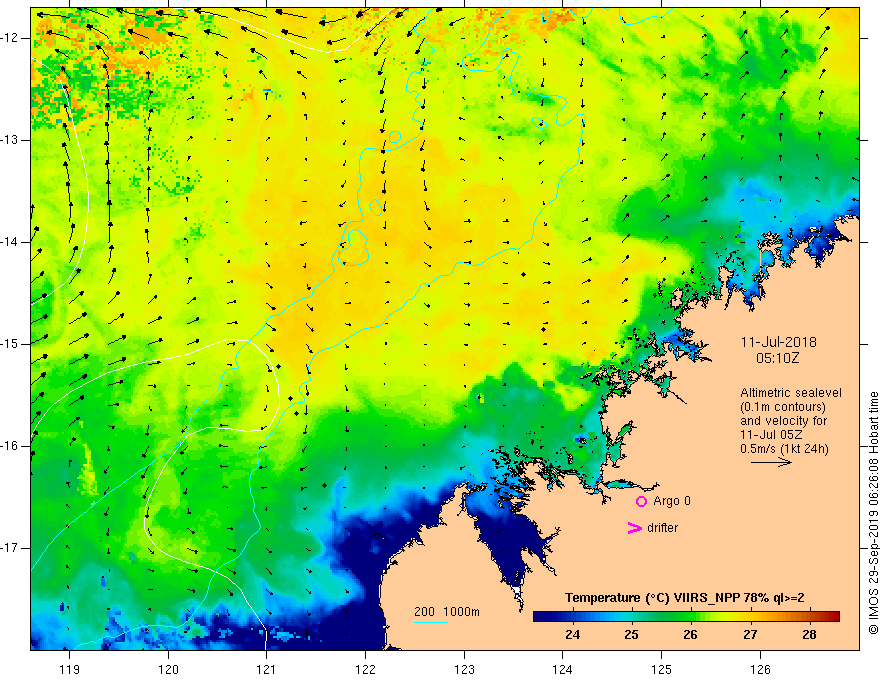Screen dimensions: 880x680
Task: Click the longitude axis label '120'
Action: pos(168,669)
